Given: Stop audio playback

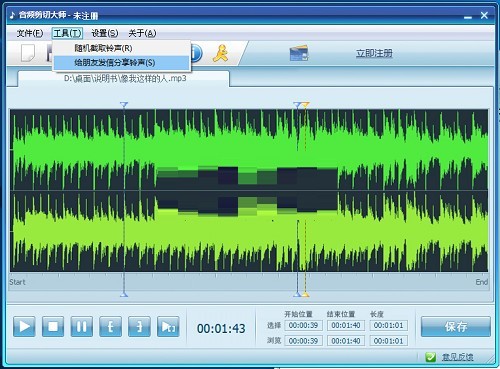Looking at the screenshot, I should (53, 326).
